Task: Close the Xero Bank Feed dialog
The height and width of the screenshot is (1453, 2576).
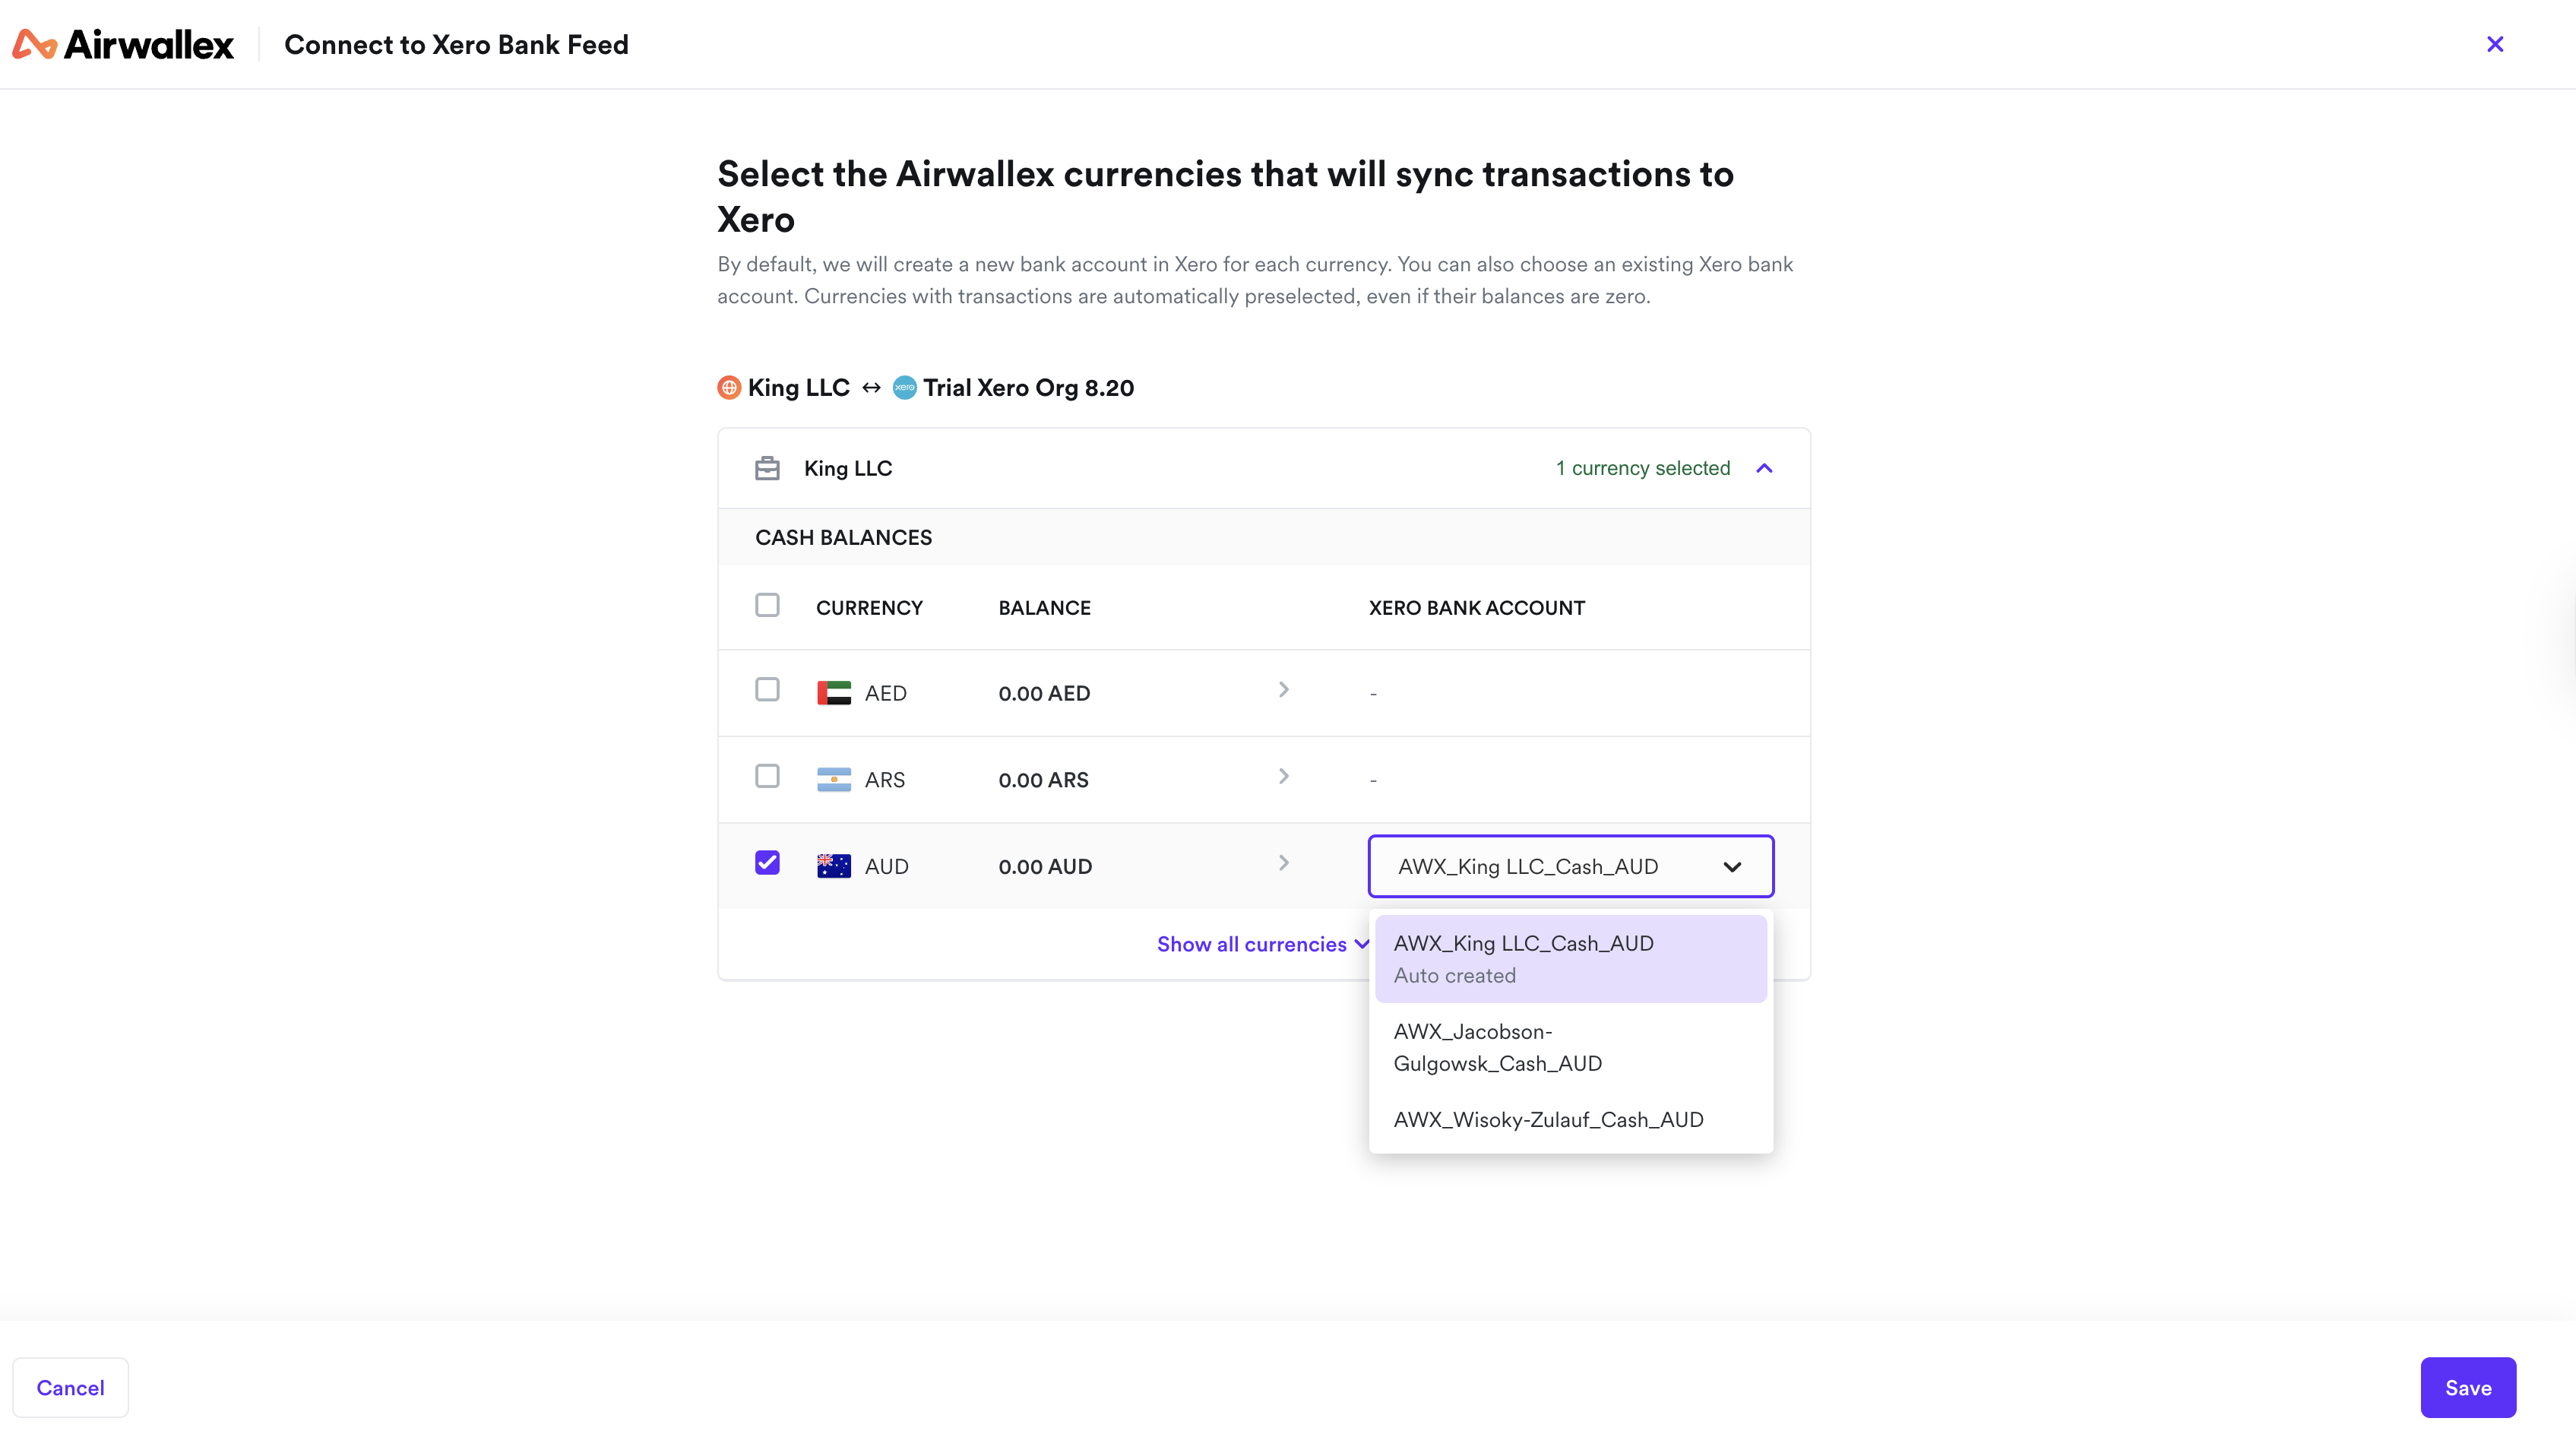Action: click(2495, 44)
